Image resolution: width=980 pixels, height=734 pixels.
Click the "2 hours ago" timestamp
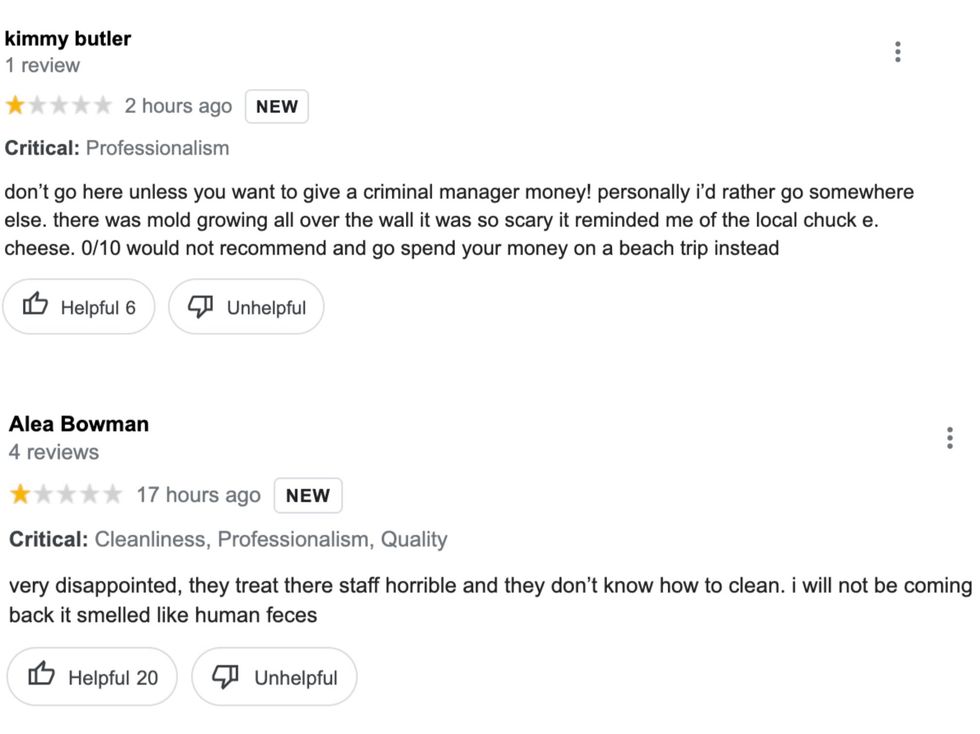[178, 106]
